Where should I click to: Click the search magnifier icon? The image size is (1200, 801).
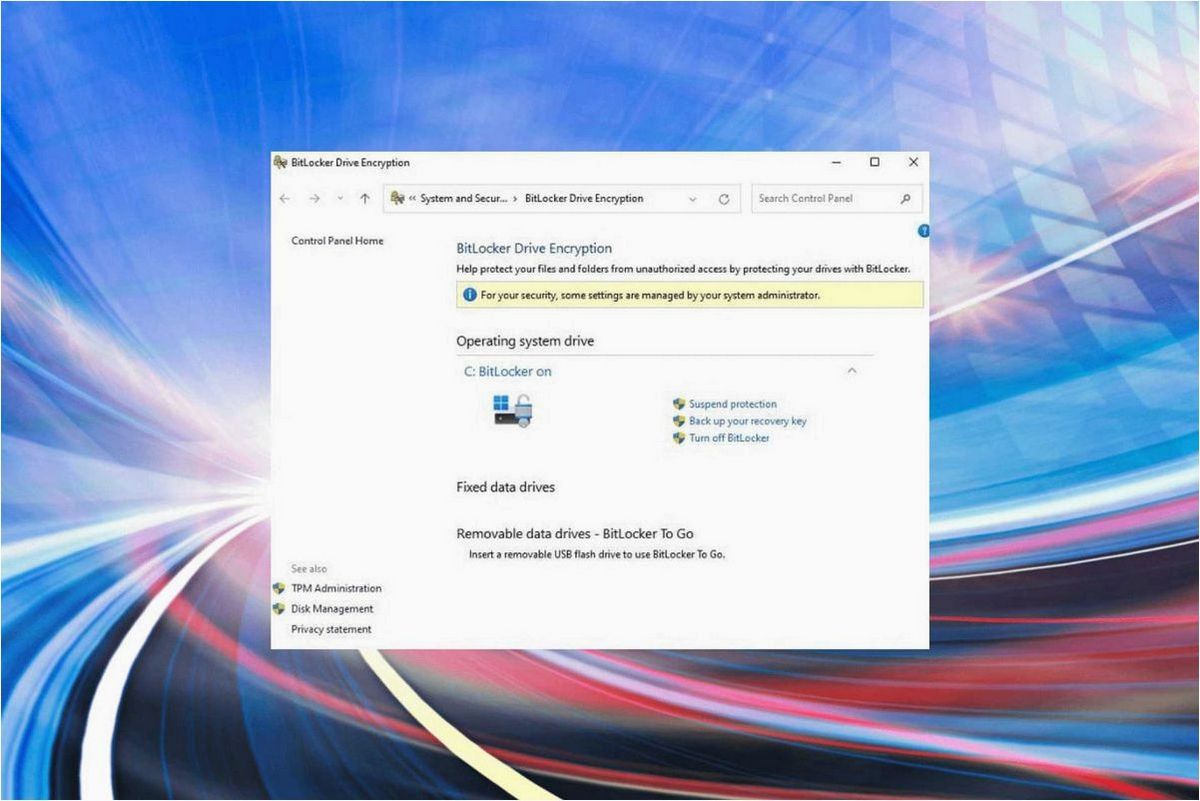pos(905,198)
